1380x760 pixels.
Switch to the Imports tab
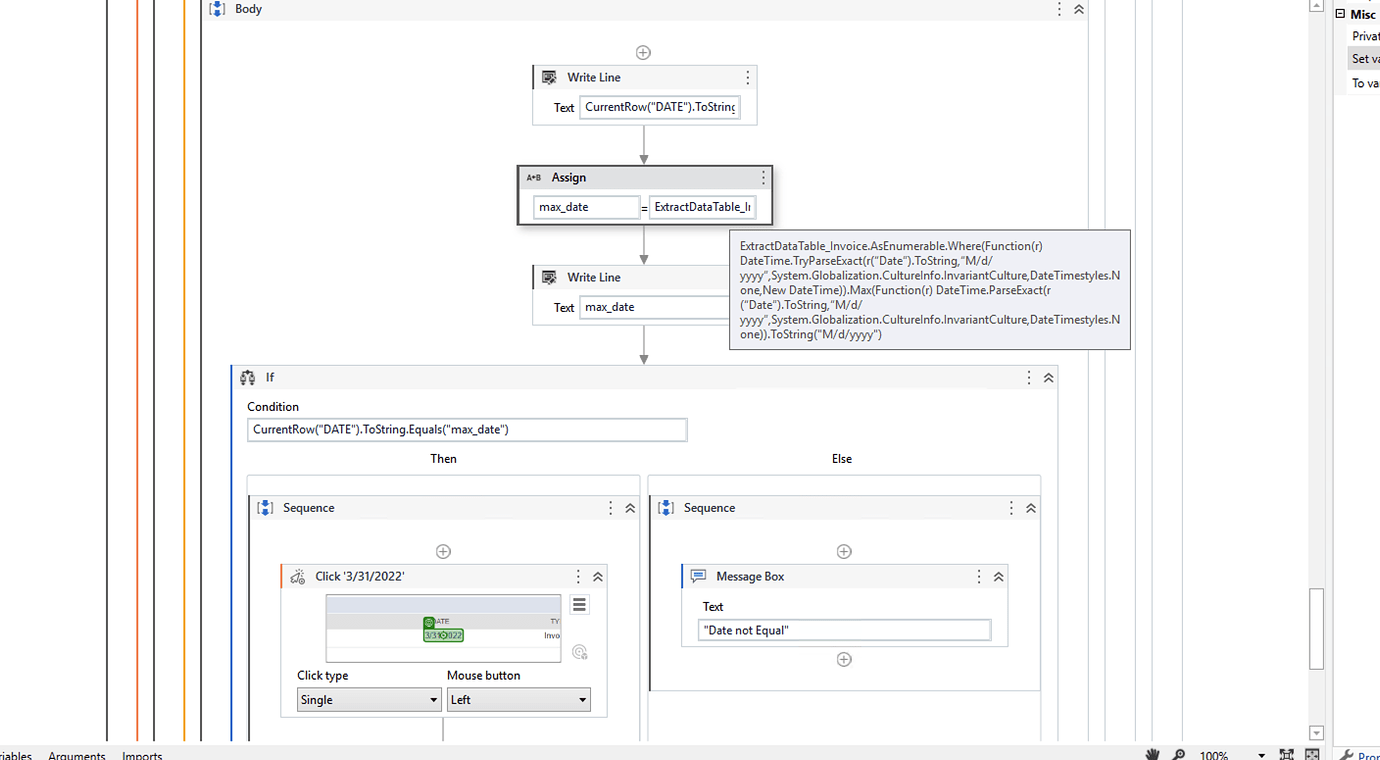tap(141, 756)
